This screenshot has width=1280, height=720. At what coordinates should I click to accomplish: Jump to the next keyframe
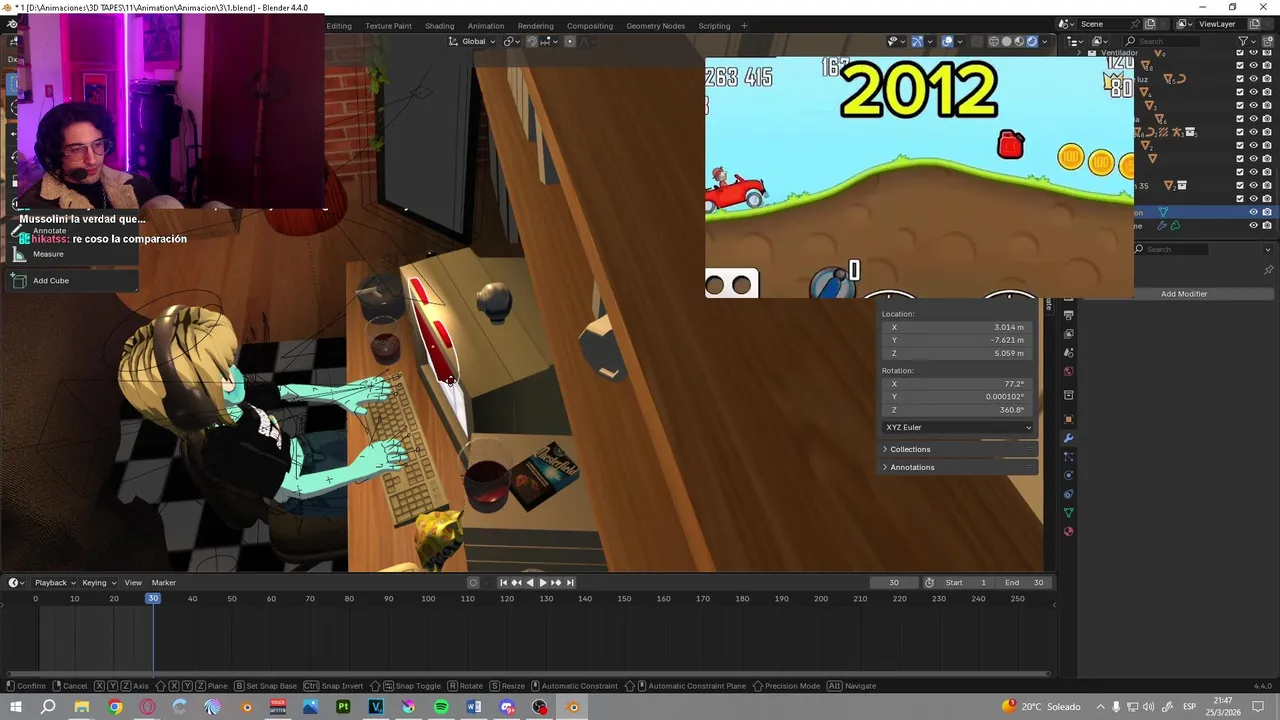click(556, 582)
